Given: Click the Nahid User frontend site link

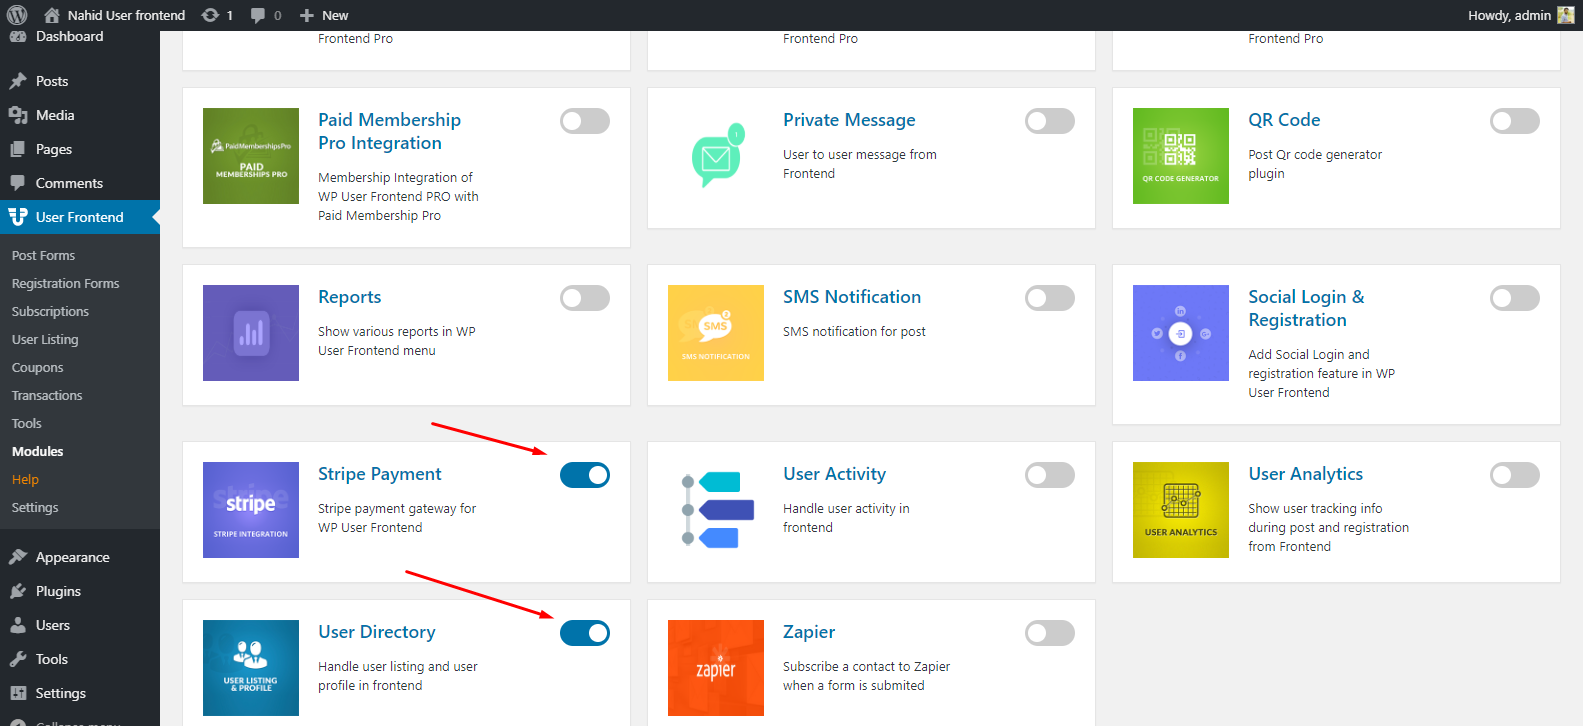Looking at the screenshot, I should (115, 15).
